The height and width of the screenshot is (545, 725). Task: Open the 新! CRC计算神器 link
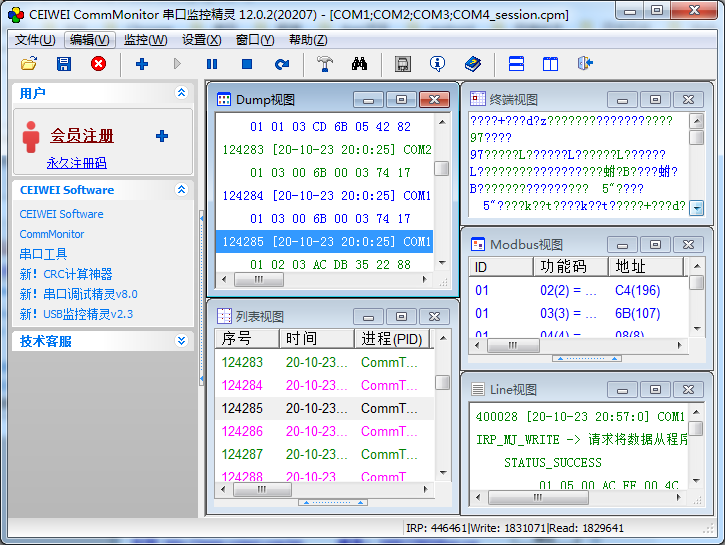click(66, 274)
